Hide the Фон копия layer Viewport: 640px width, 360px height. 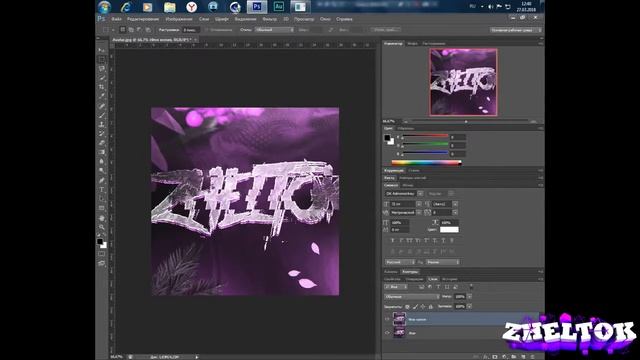(x=387, y=319)
